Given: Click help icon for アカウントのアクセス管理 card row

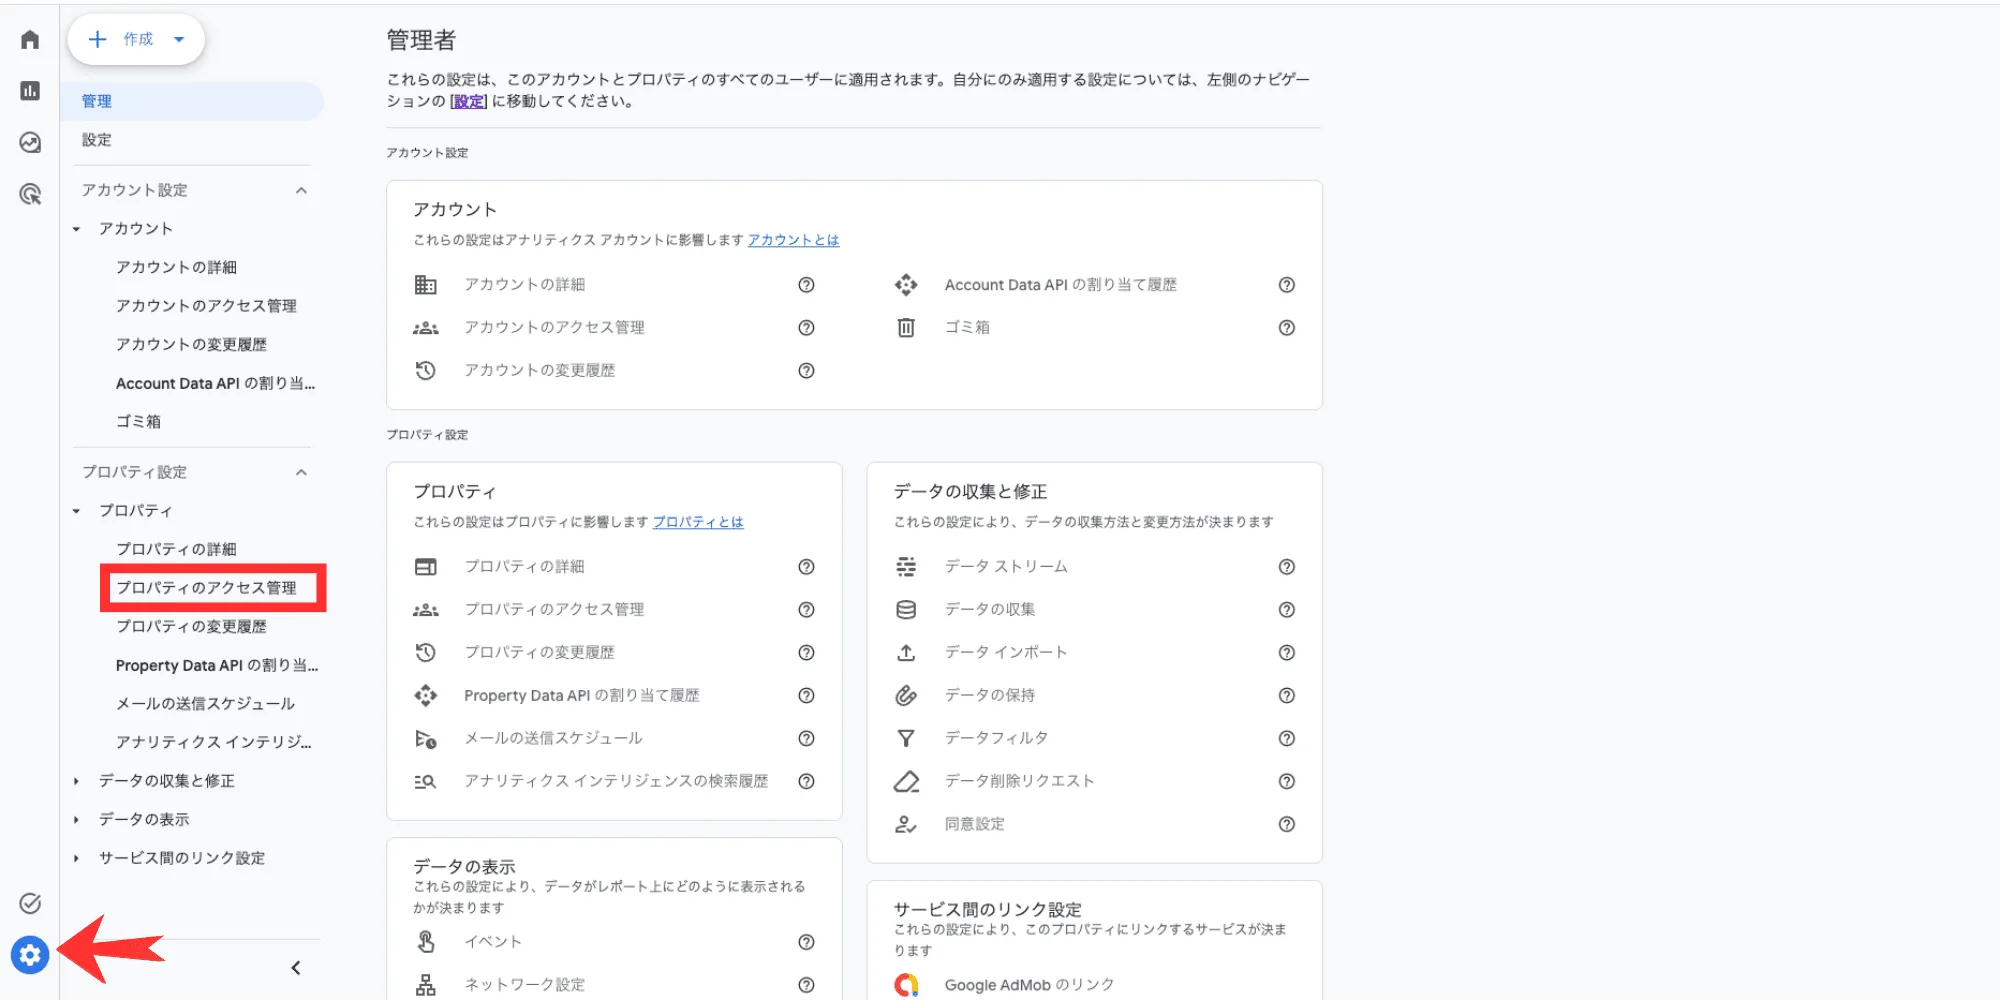Looking at the screenshot, I should tap(806, 328).
